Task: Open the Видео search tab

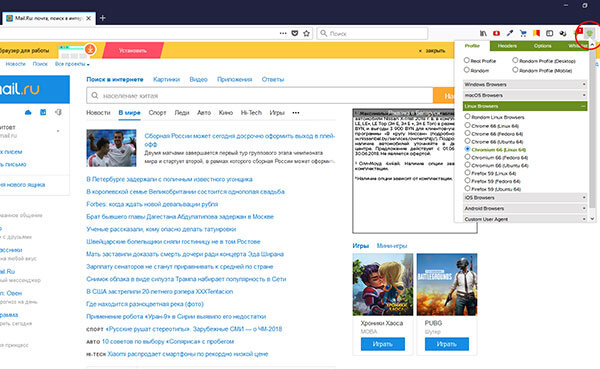Action: pos(198,79)
